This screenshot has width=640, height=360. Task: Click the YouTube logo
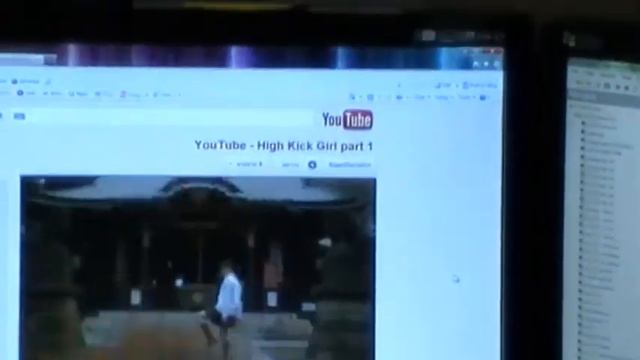point(347,120)
